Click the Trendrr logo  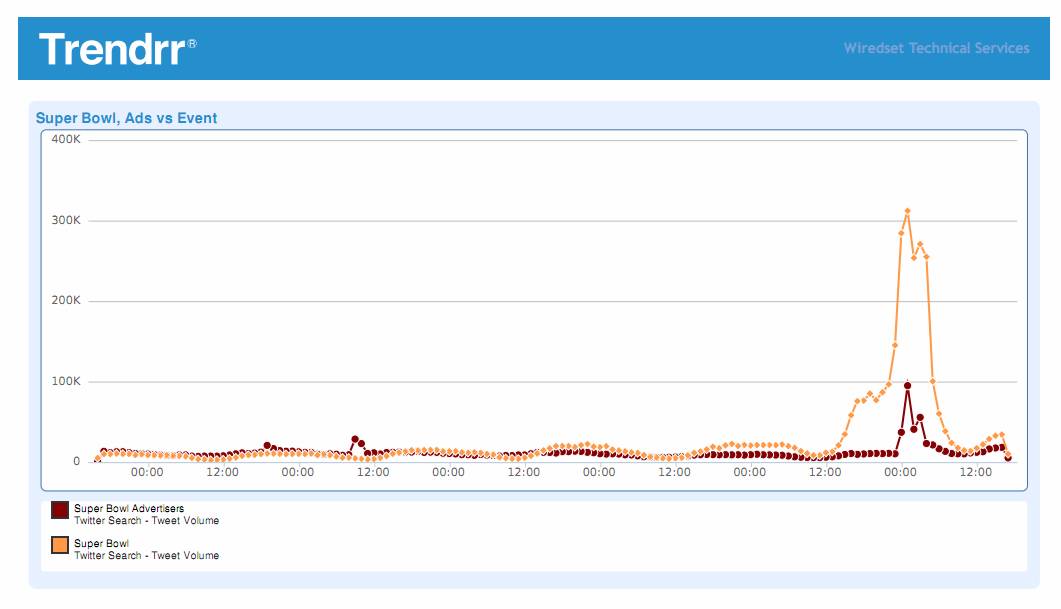[118, 49]
